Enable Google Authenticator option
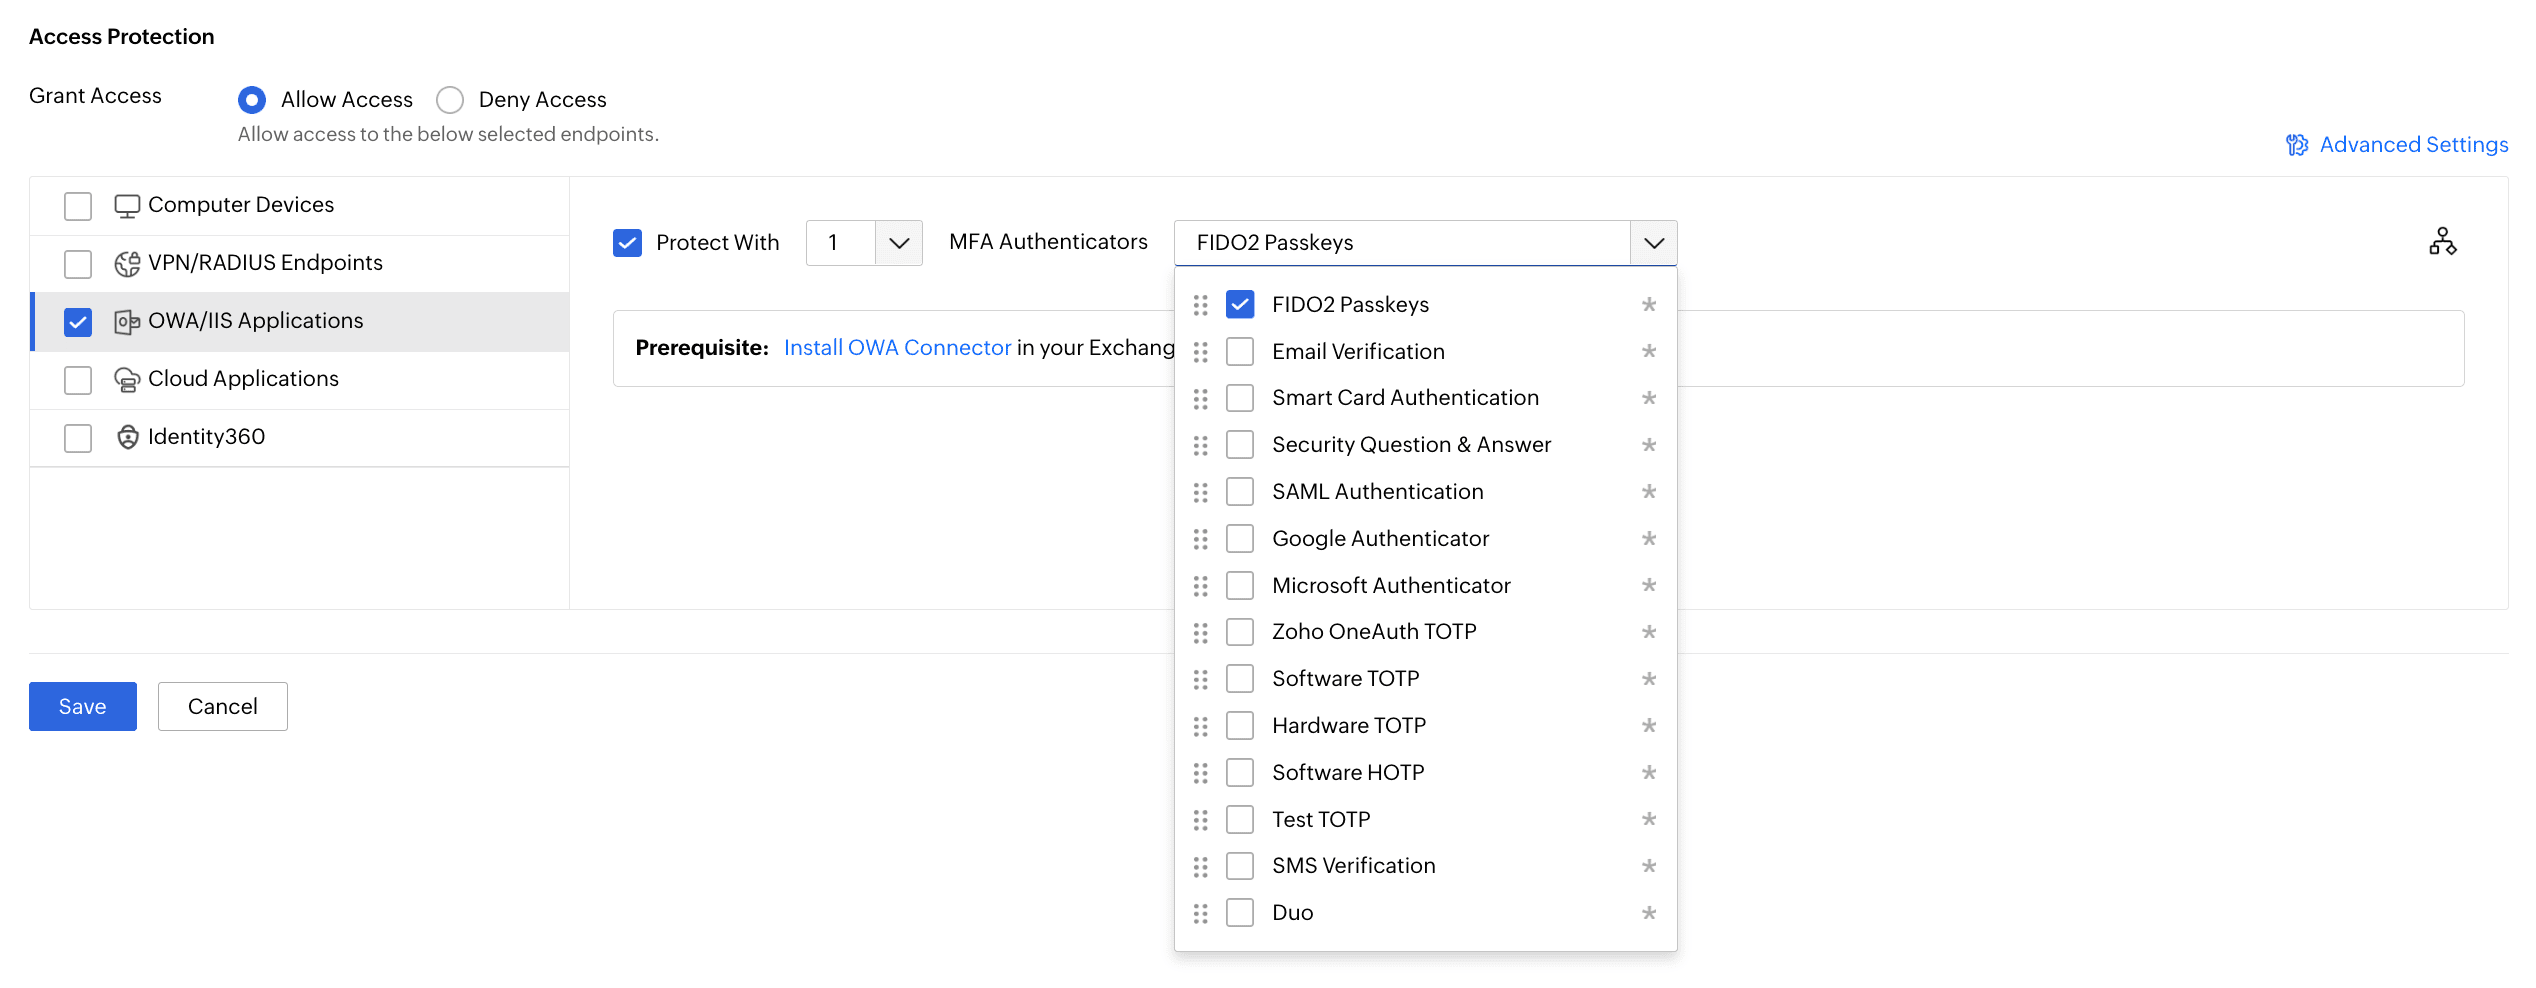Screen dimensions: 2536x988 pos(1240,538)
